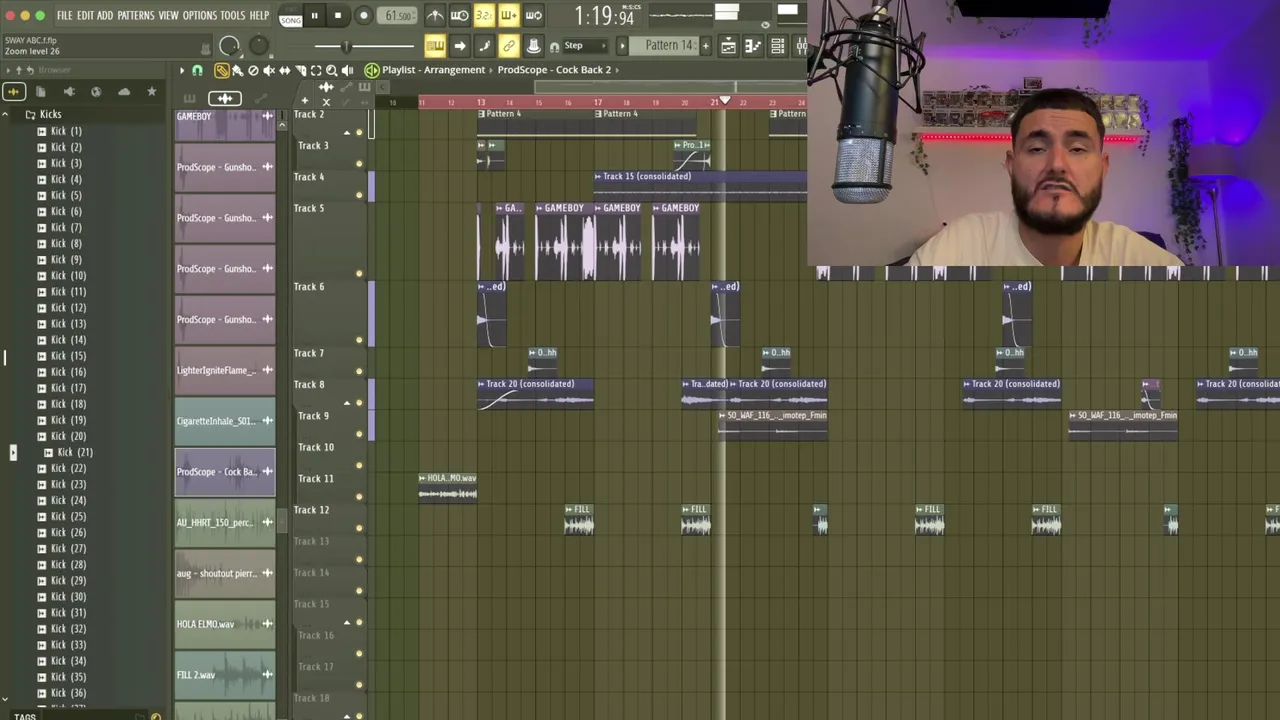This screenshot has width=1280, height=720.
Task: Open the ADD menu
Action: [105, 15]
